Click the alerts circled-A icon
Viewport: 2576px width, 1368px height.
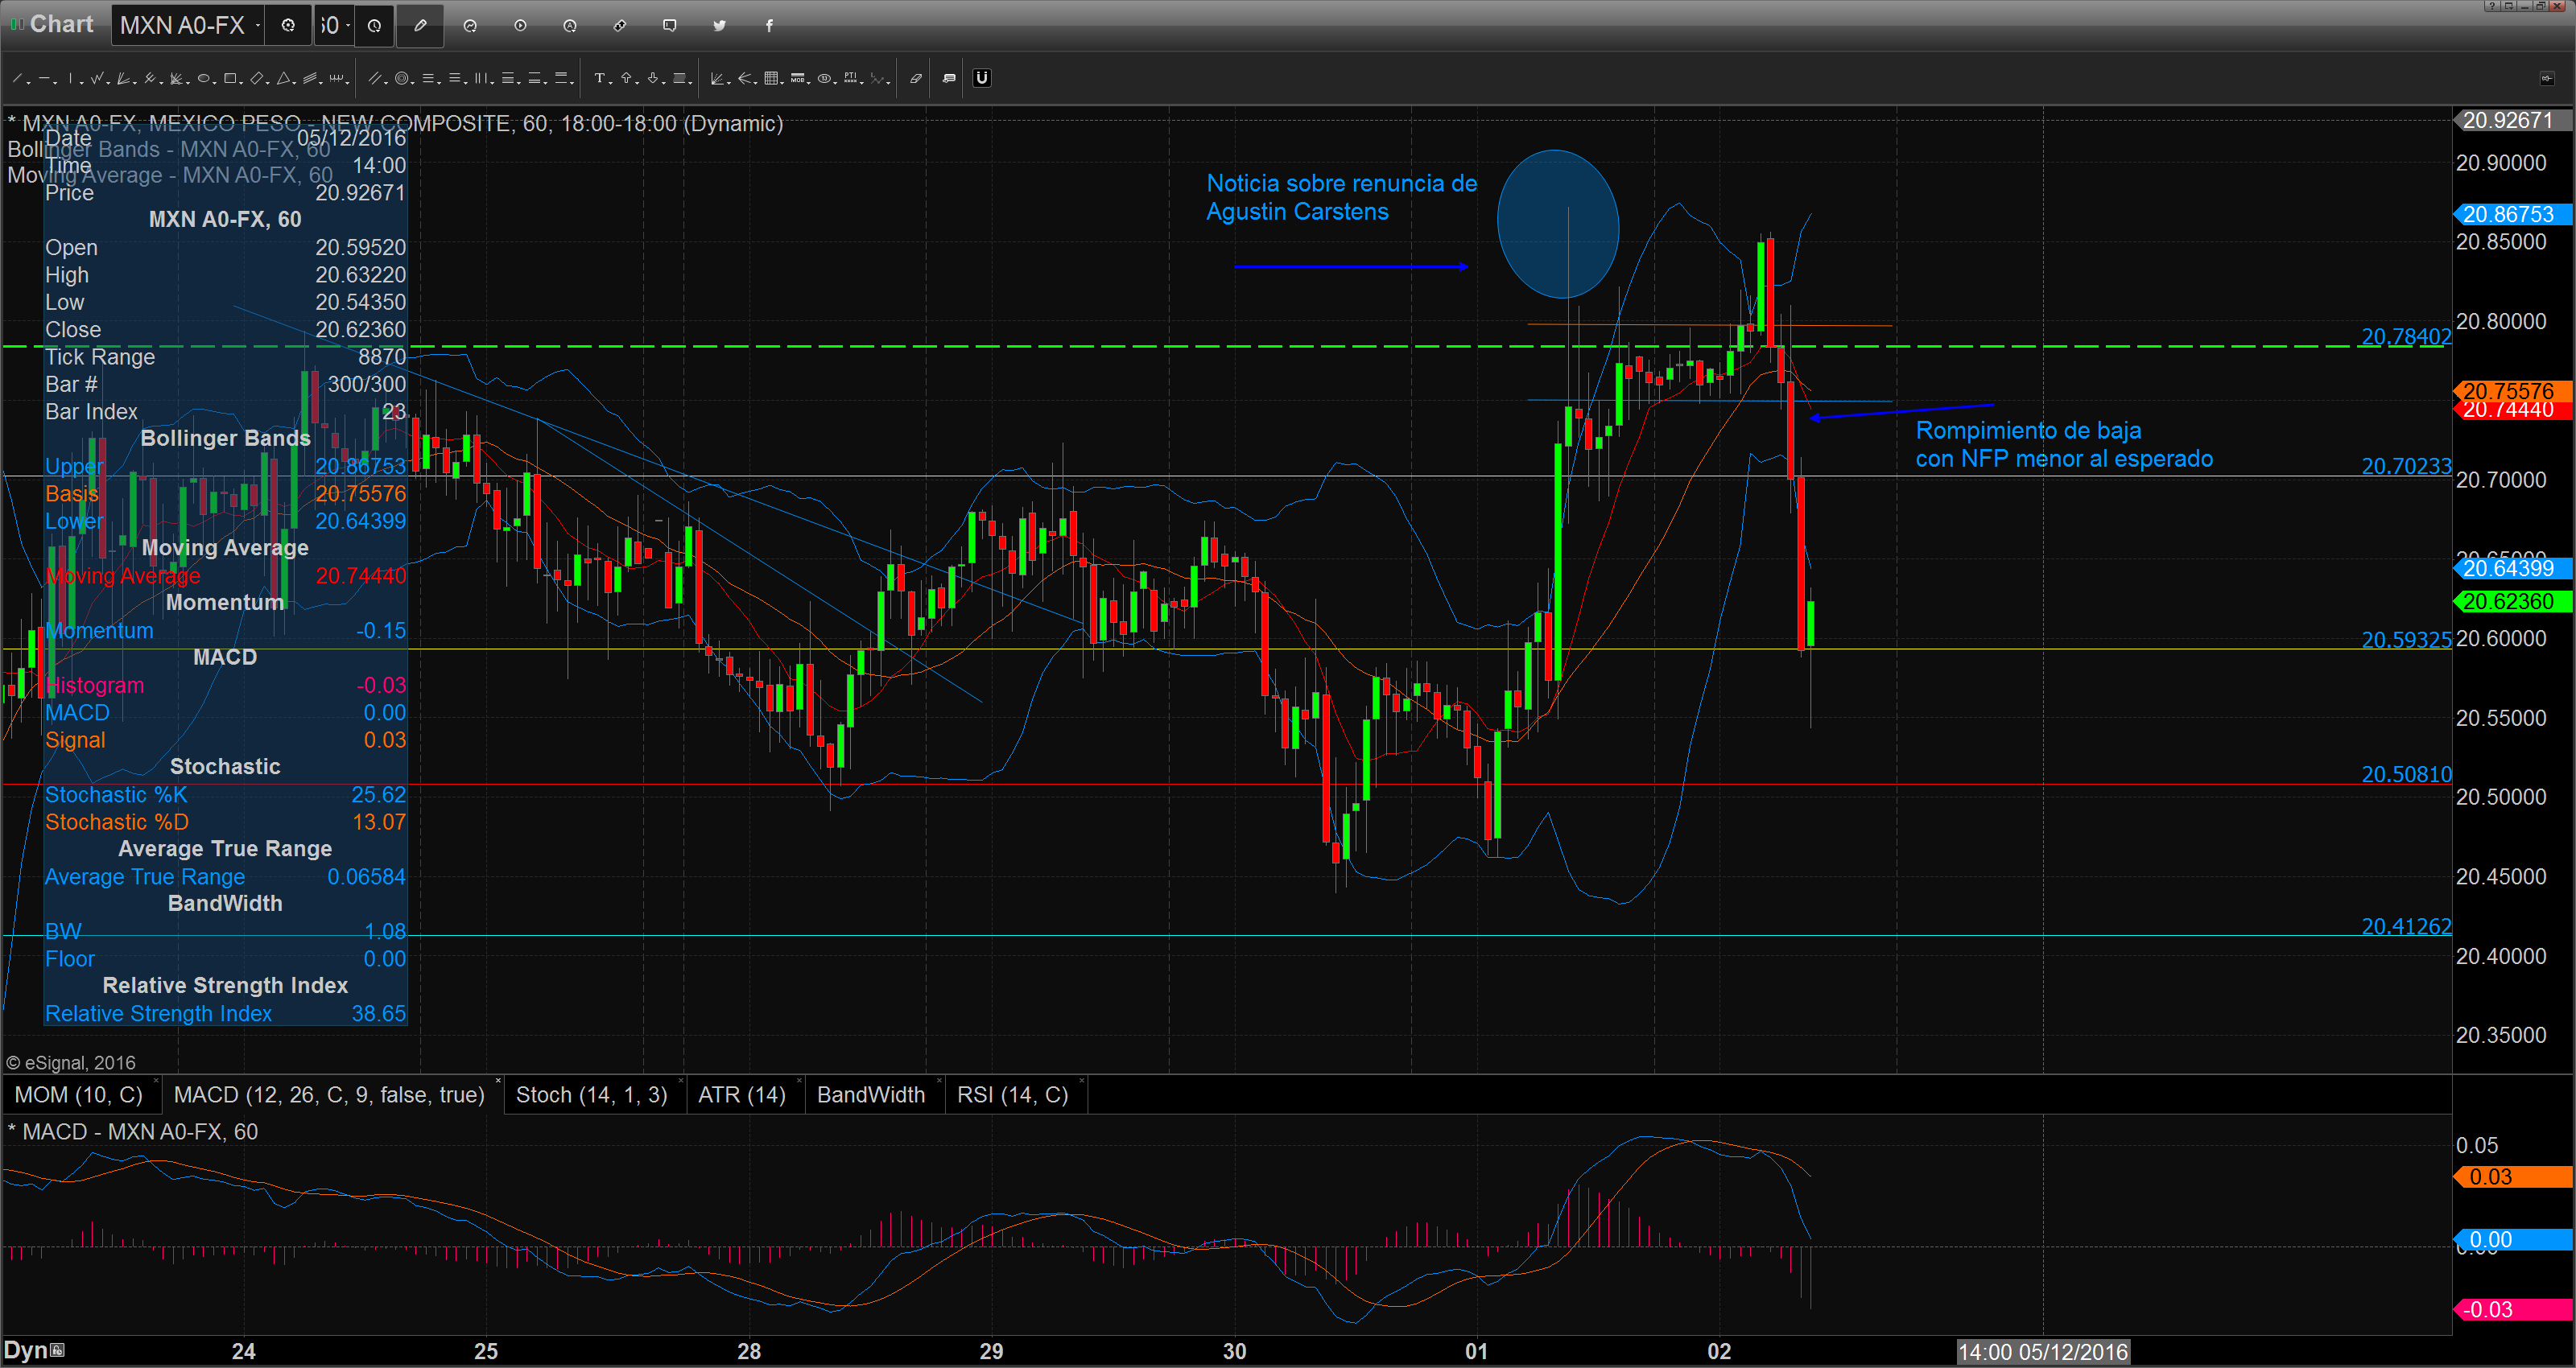coord(570,25)
